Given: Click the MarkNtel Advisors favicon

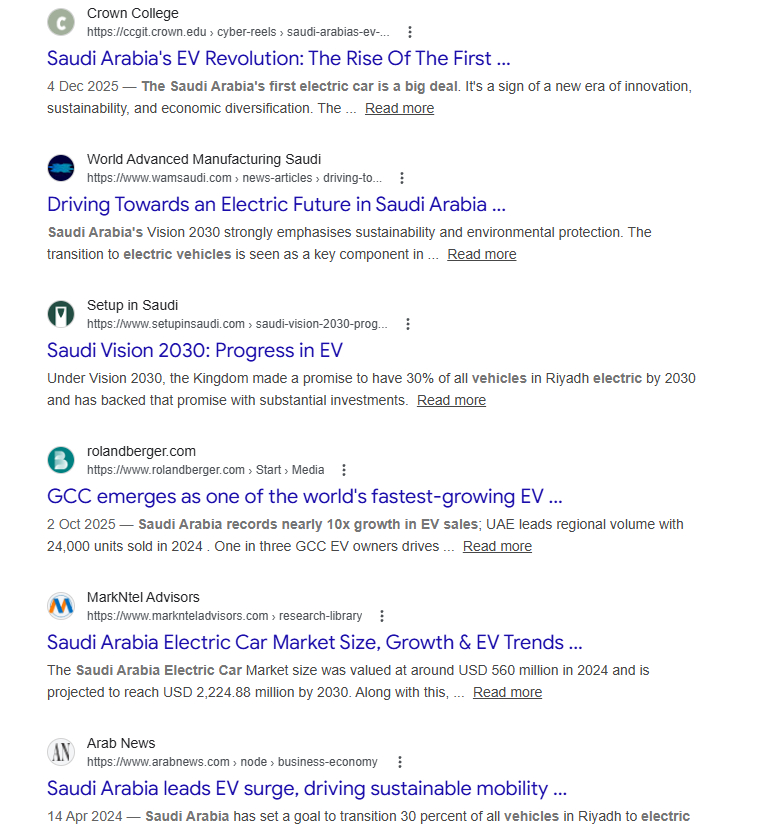Looking at the screenshot, I should pos(61,606).
